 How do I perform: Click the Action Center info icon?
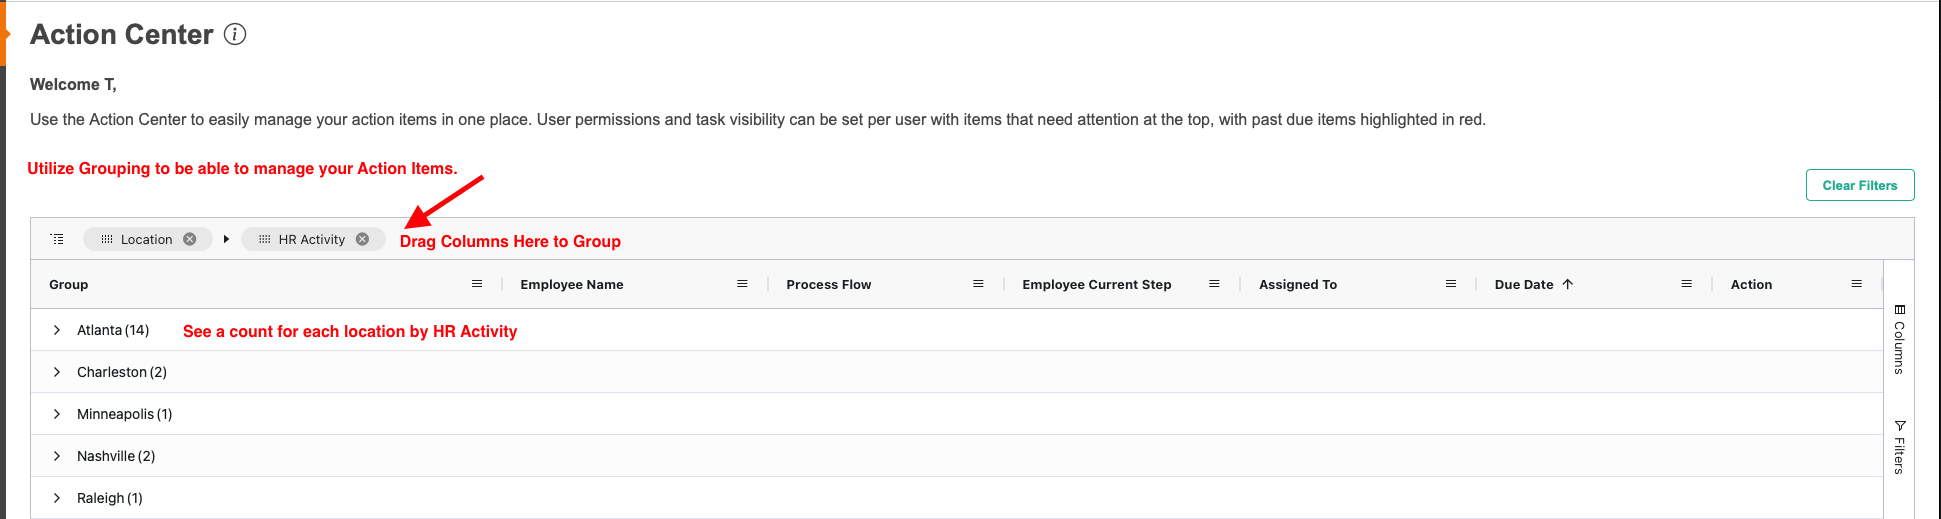click(x=235, y=35)
